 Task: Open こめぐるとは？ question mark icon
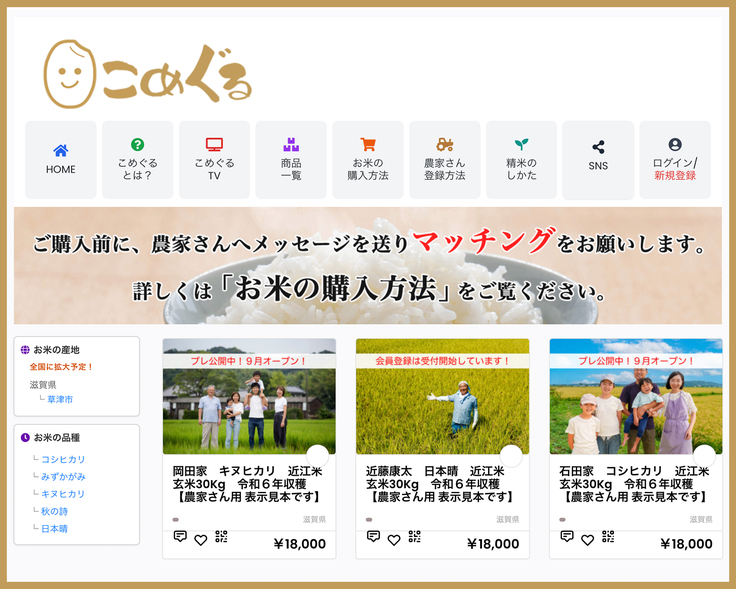(137, 145)
